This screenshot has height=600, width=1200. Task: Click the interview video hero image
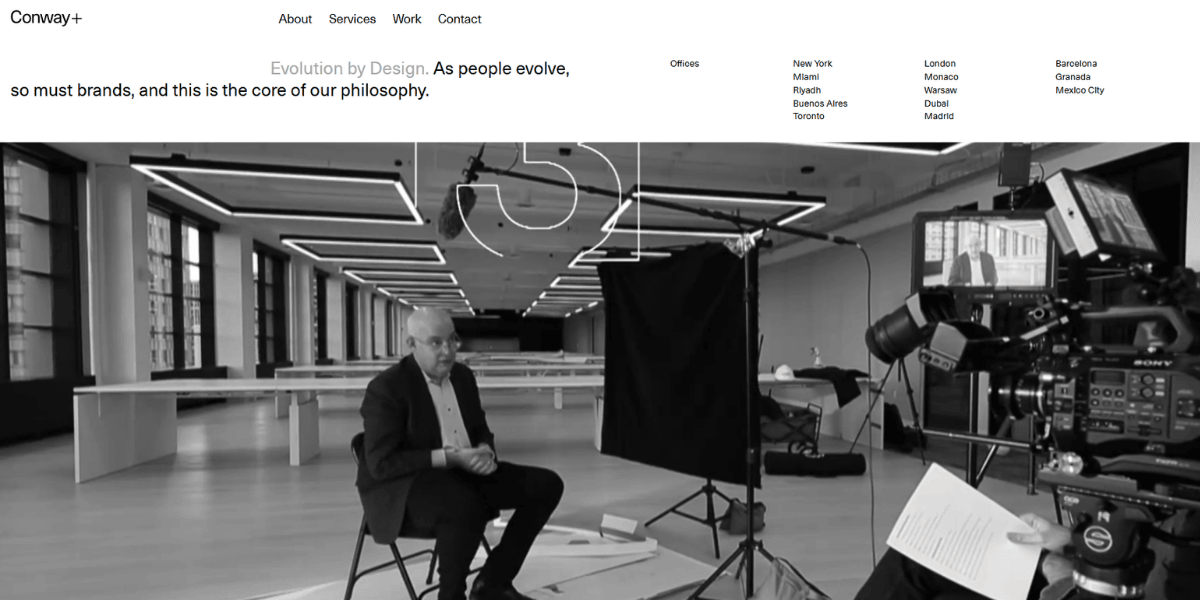coord(600,371)
